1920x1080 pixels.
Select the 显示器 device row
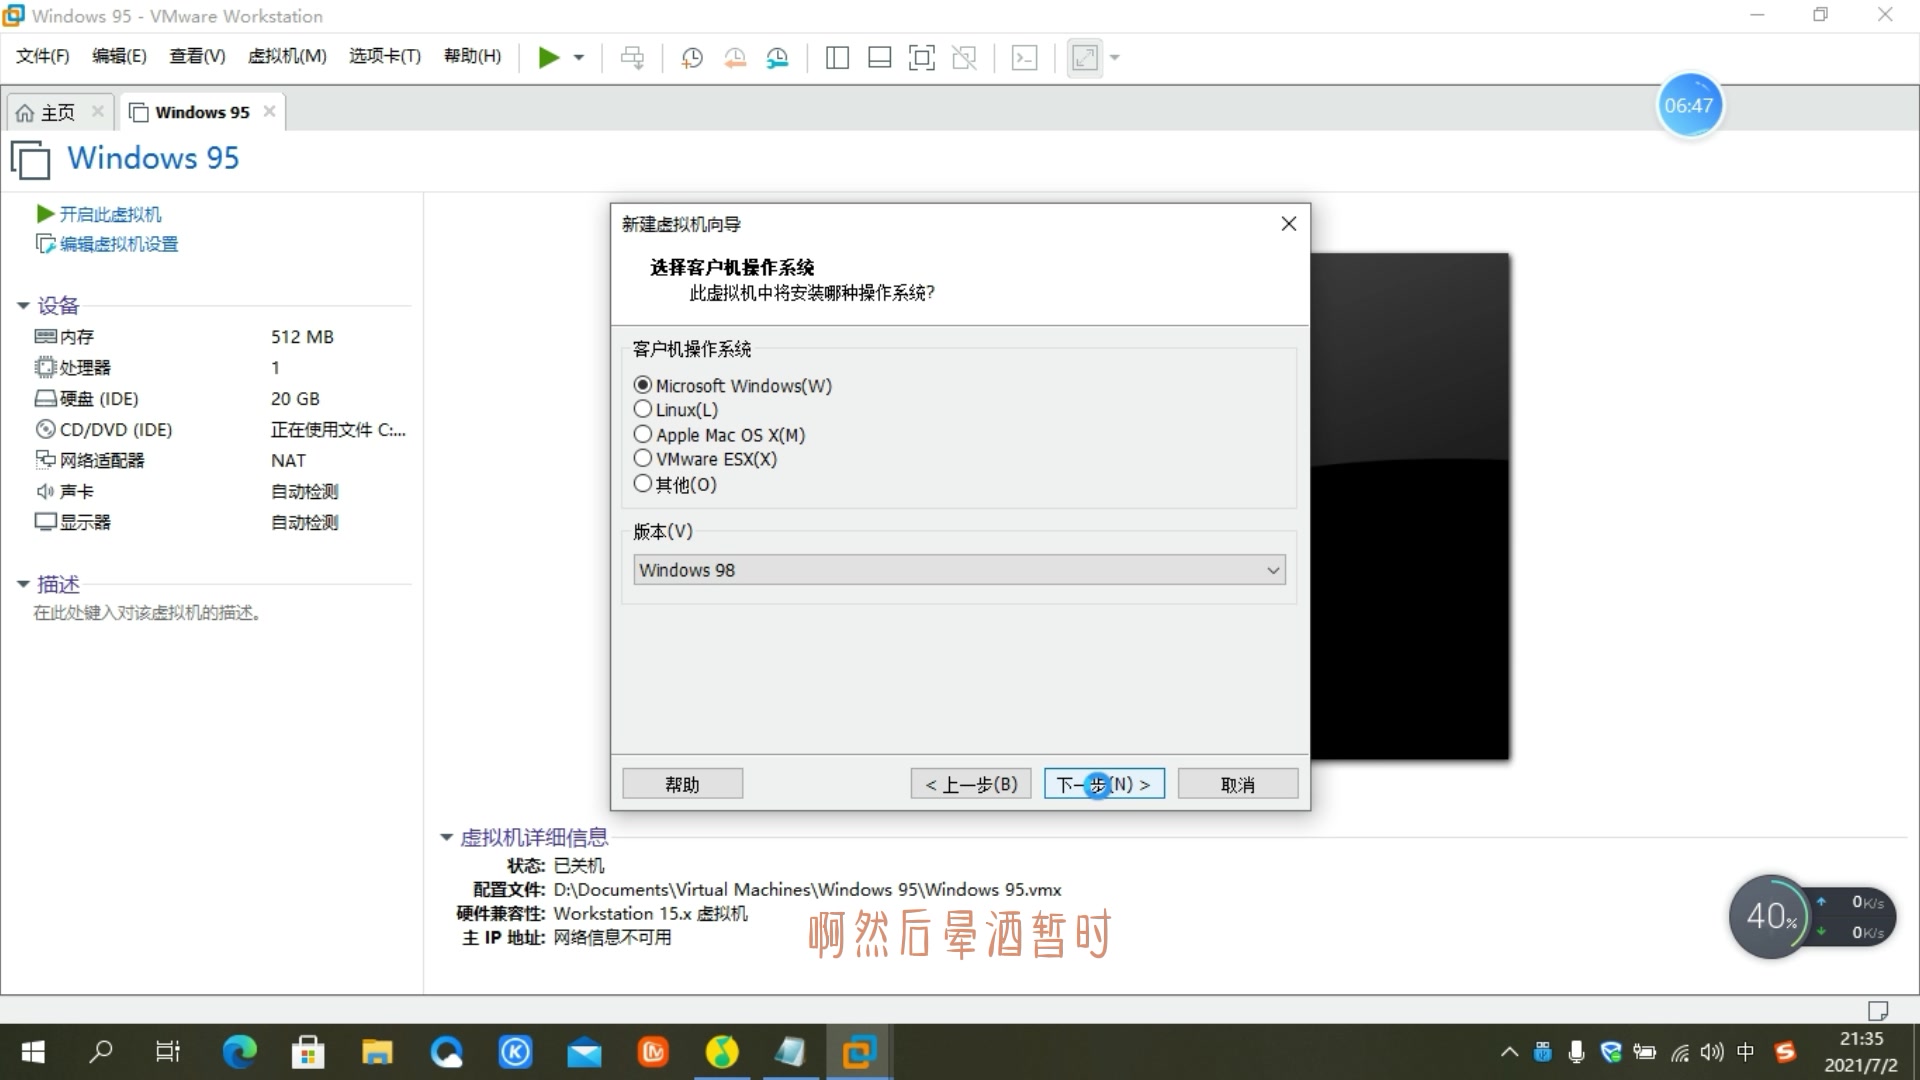click(220, 522)
